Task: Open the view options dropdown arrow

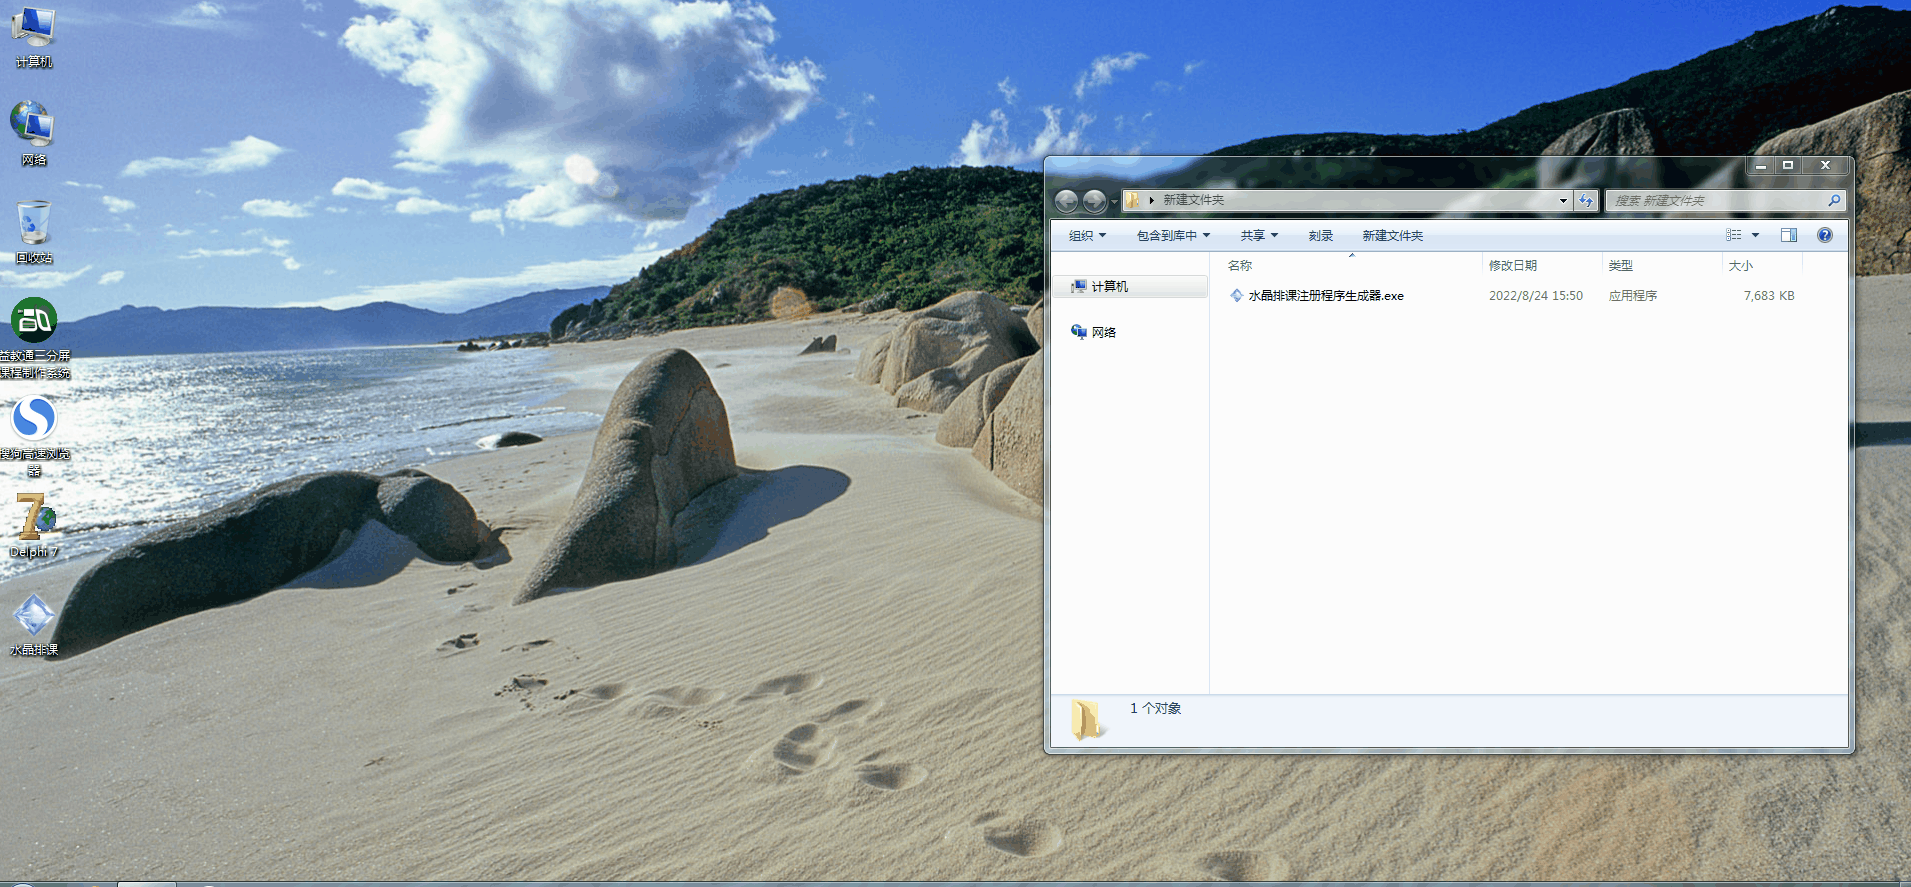Action: 1755,235
